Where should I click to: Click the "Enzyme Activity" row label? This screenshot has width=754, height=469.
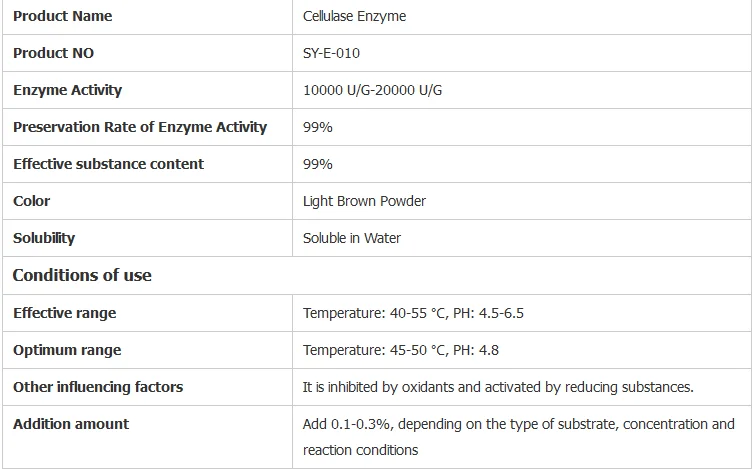(x=67, y=90)
